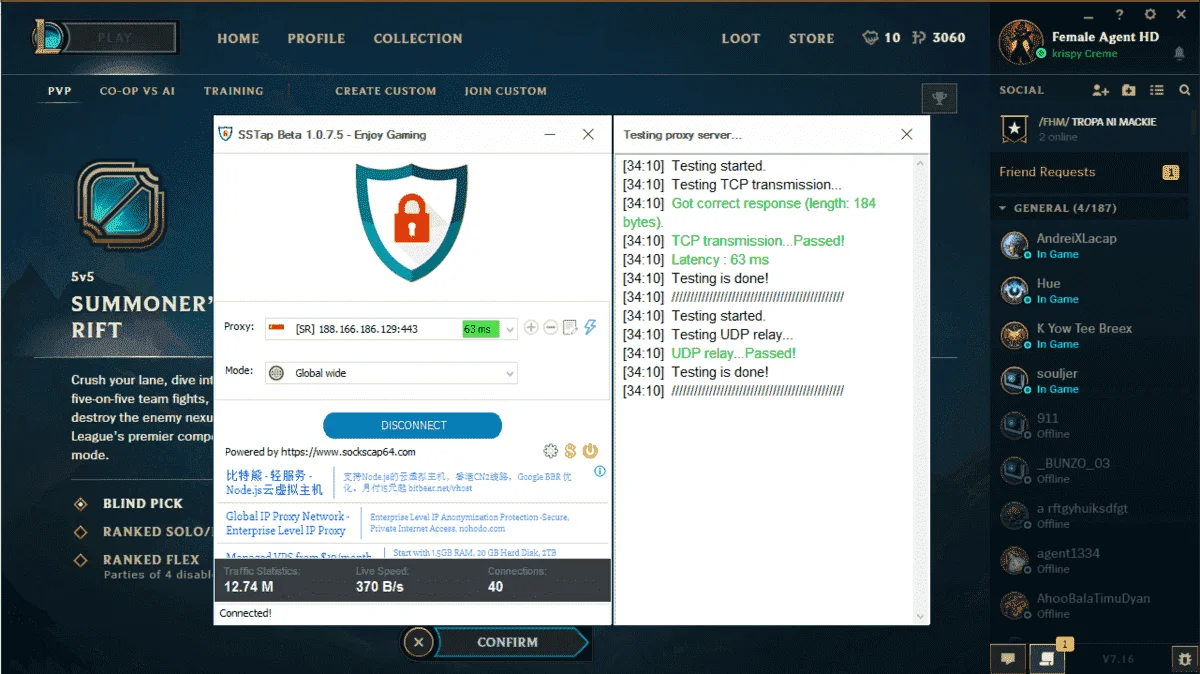Select offline friend AhooBalaTimuDyan

click(x=1090, y=605)
